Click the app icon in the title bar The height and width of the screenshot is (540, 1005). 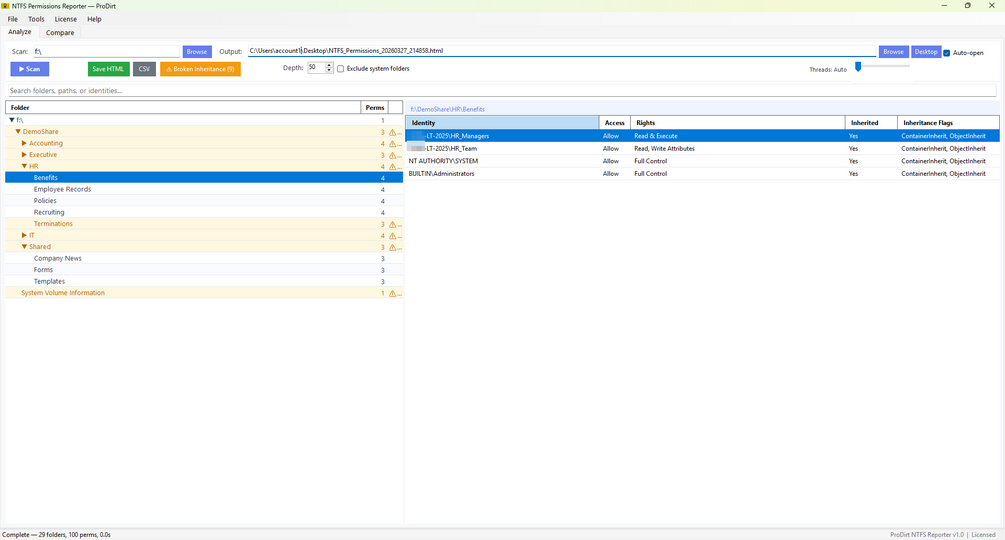pos(6,6)
